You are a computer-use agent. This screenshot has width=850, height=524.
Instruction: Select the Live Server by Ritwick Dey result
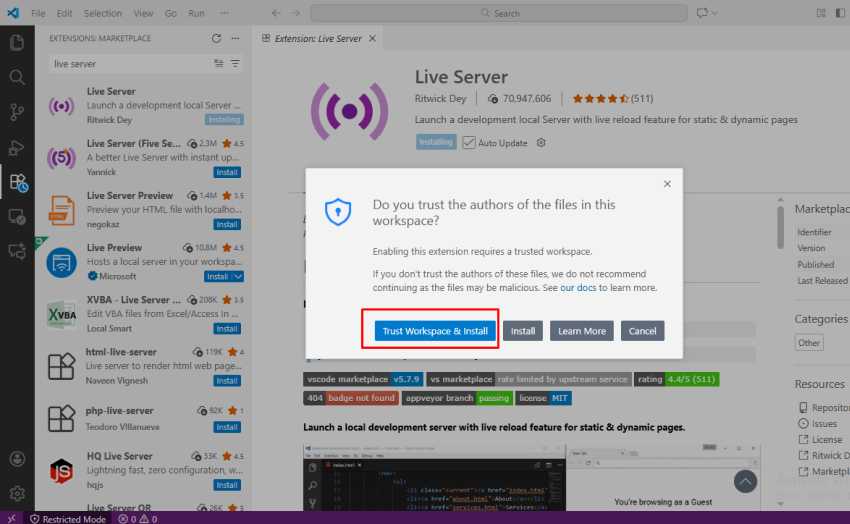[144, 105]
